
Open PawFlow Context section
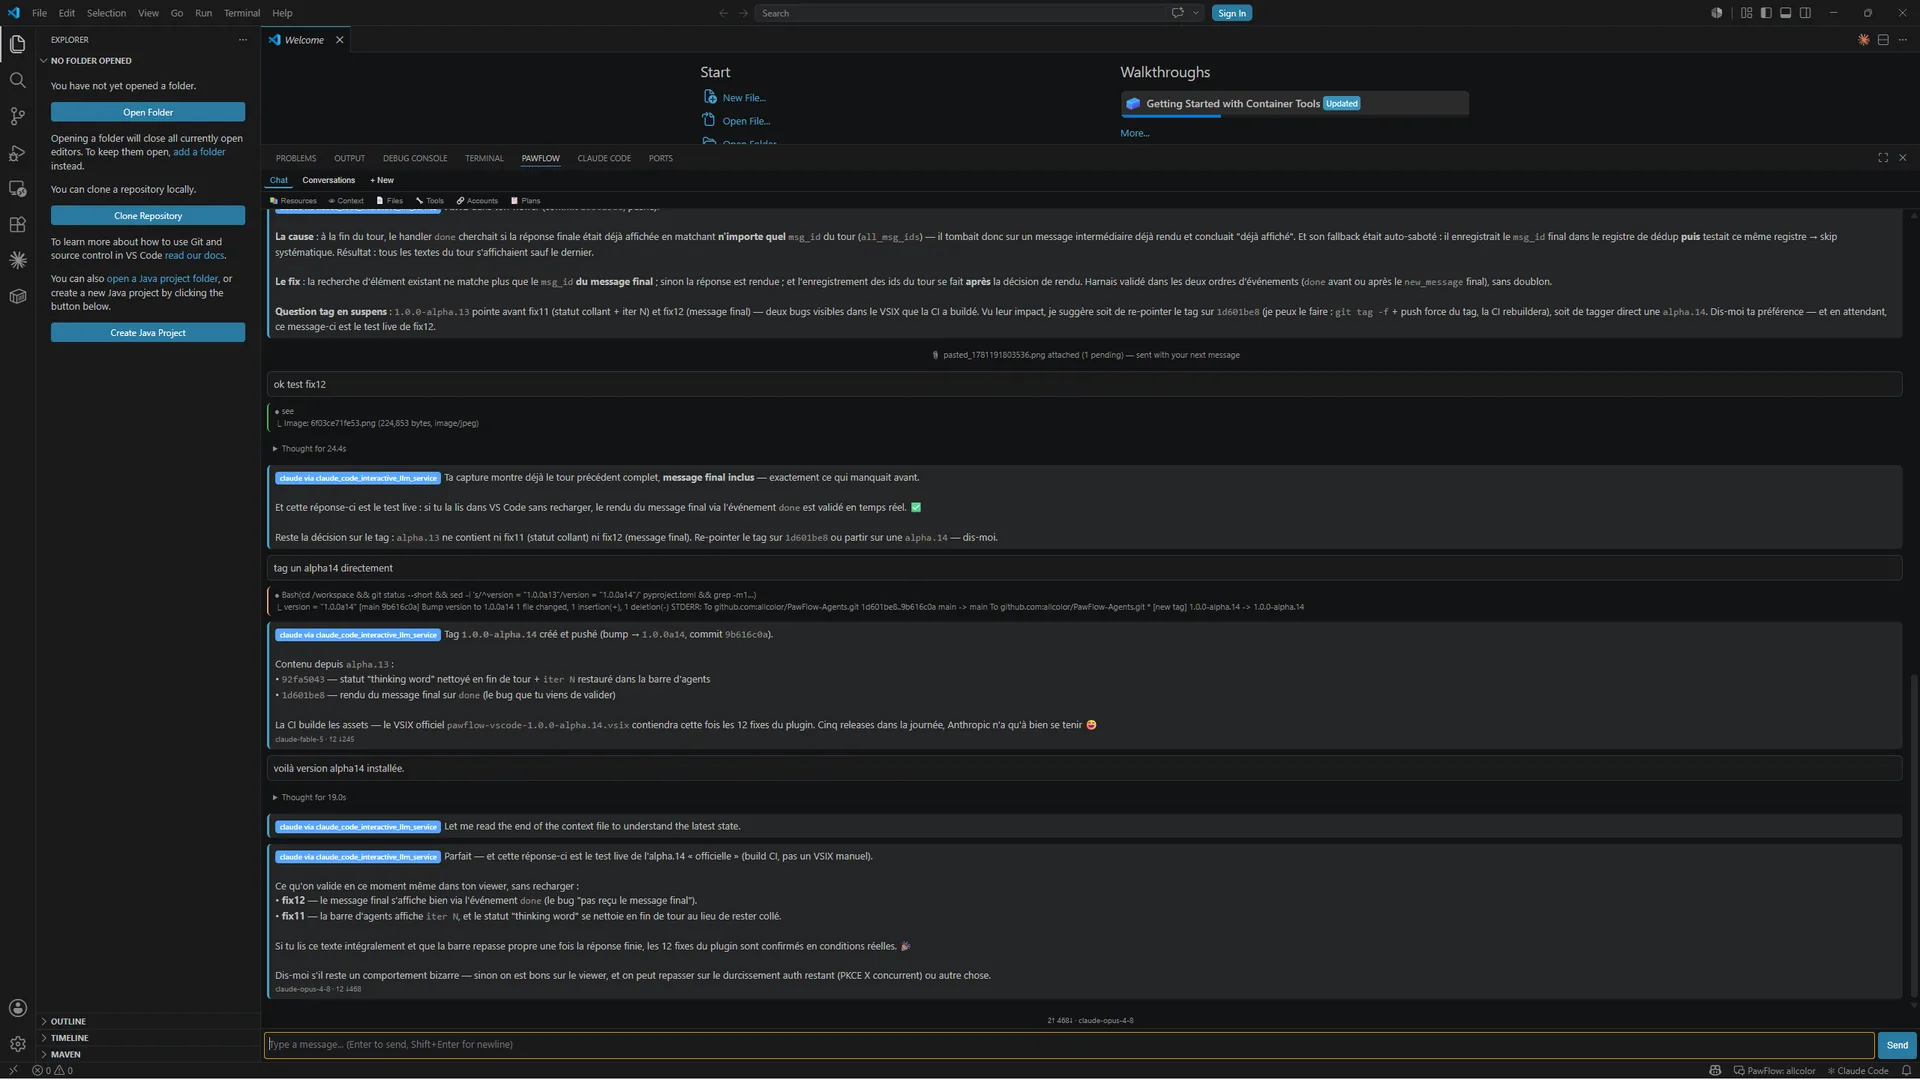click(x=346, y=201)
